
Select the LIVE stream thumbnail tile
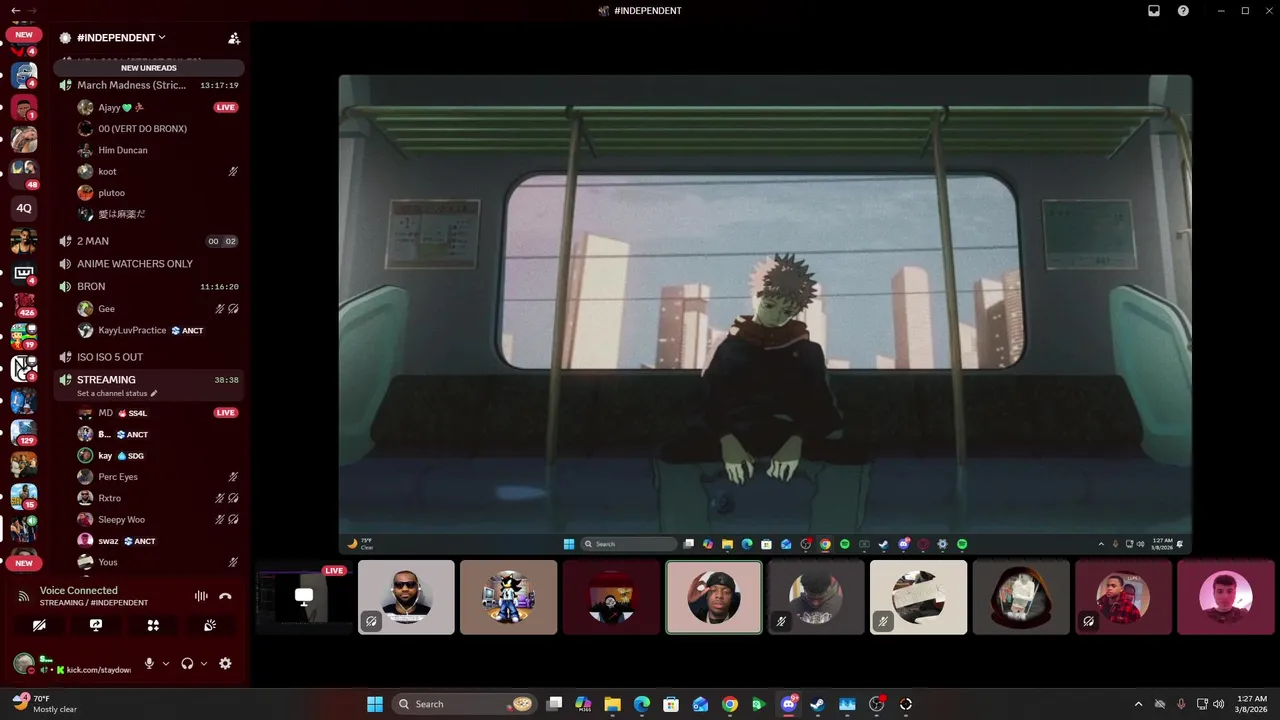click(304, 597)
